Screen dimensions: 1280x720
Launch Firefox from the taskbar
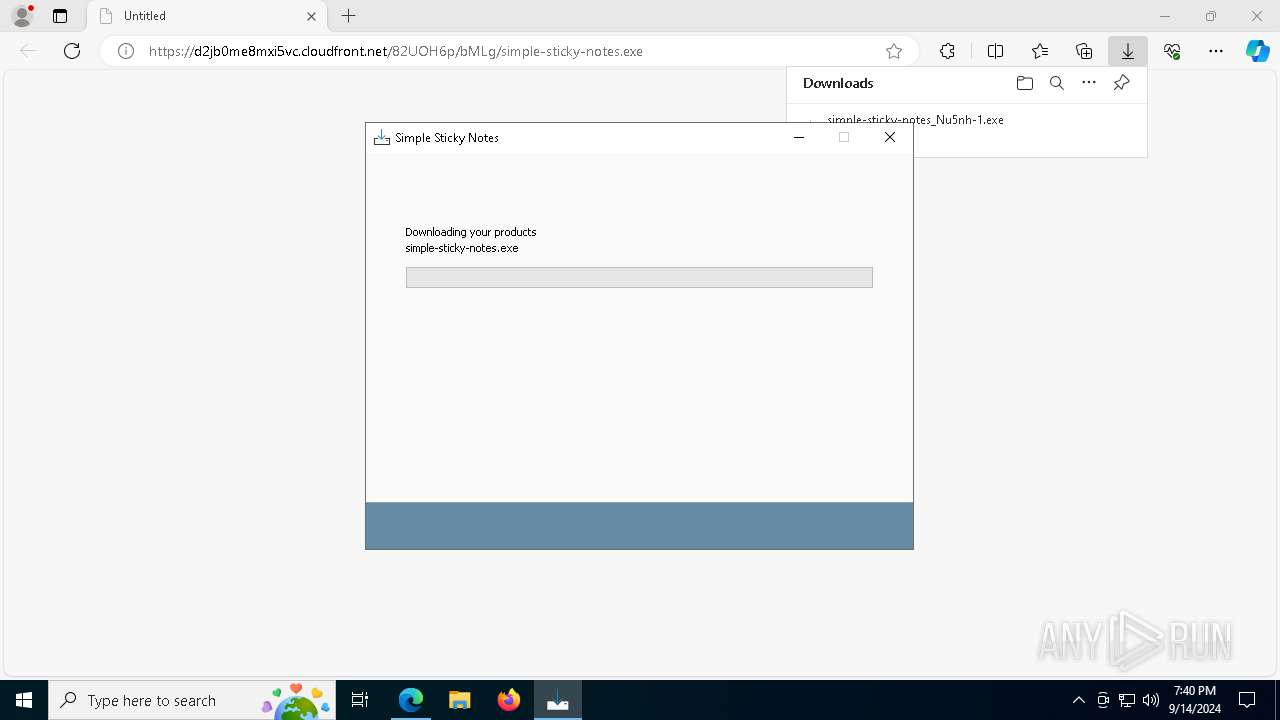509,701
